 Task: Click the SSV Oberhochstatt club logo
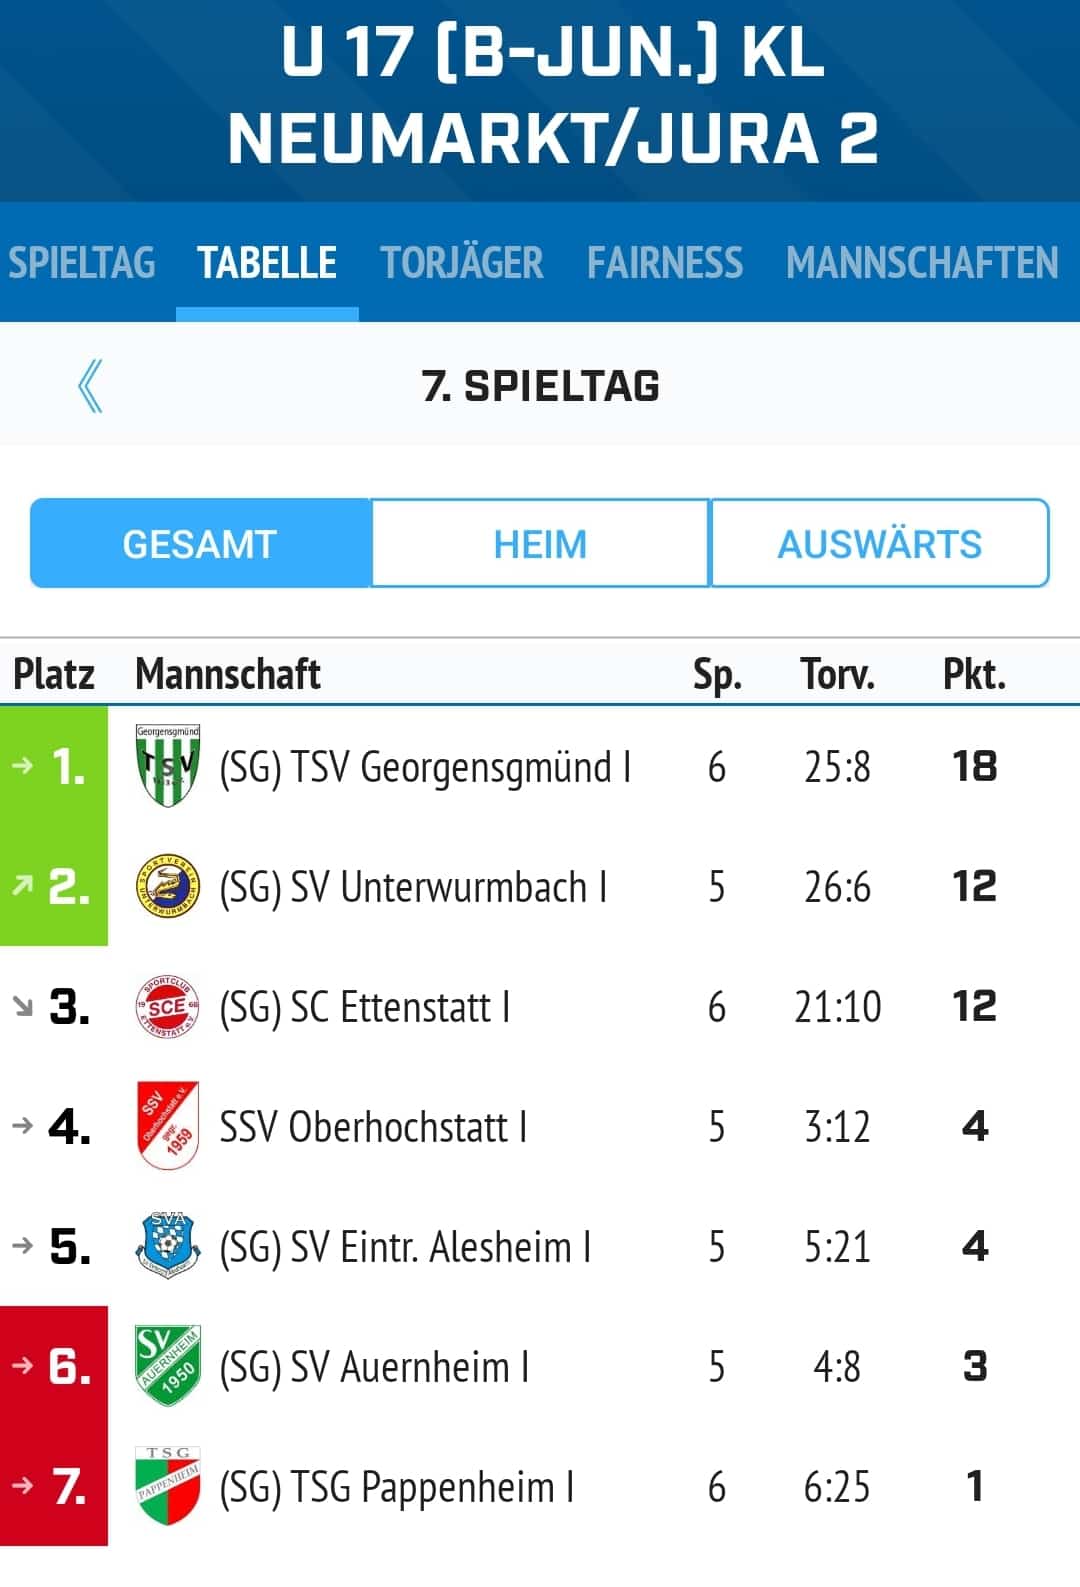tap(167, 1126)
